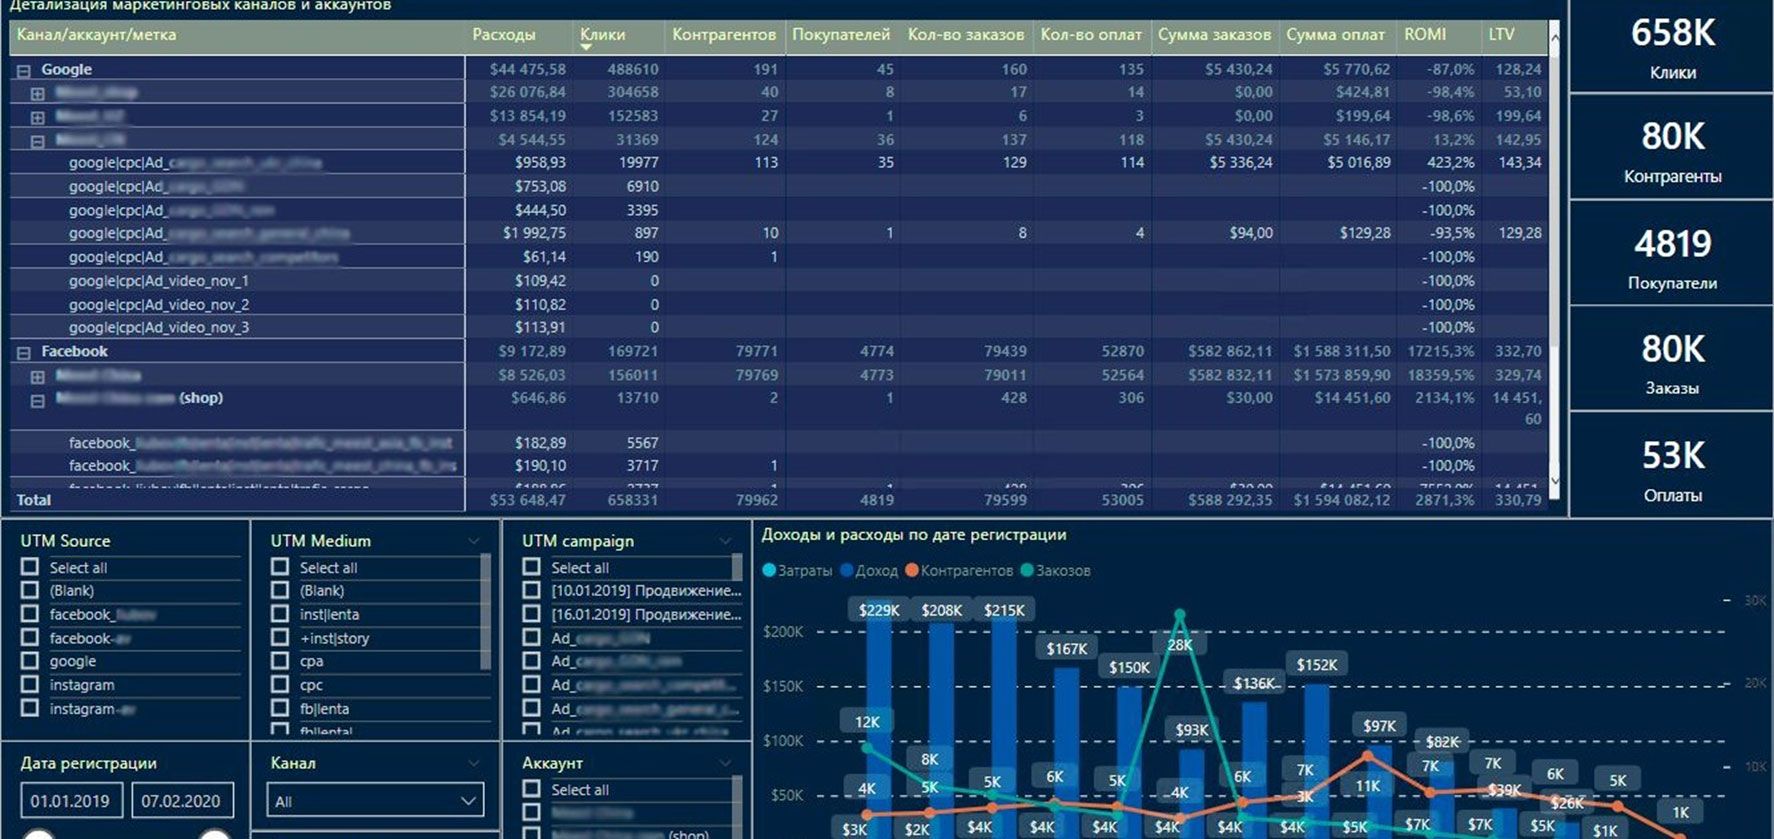Screen dimensions: 1774x839
Task: Check +inst|story in UTM Medium
Action: tap(280, 638)
